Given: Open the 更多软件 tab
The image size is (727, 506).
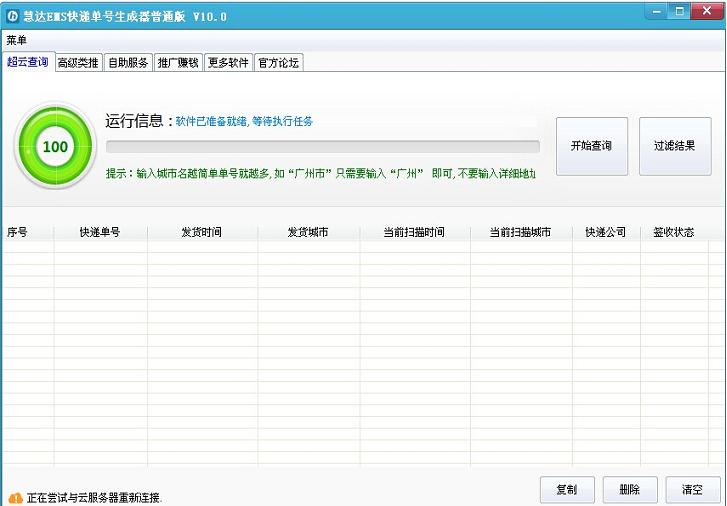Looking at the screenshot, I should coord(228,63).
